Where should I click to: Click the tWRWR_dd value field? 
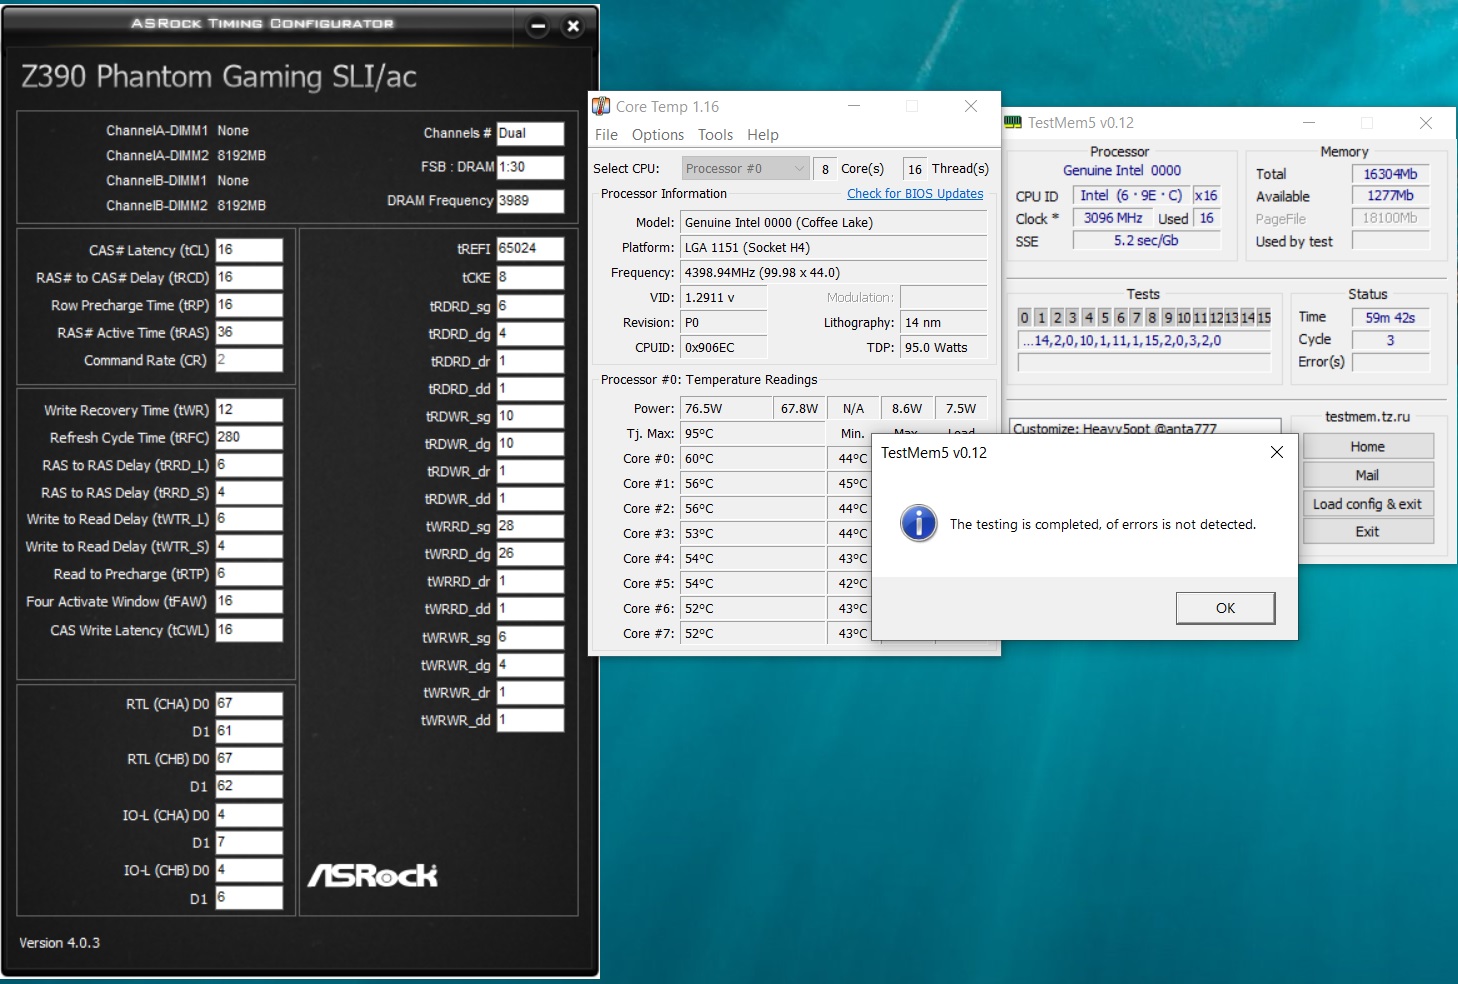tap(530, 720)
